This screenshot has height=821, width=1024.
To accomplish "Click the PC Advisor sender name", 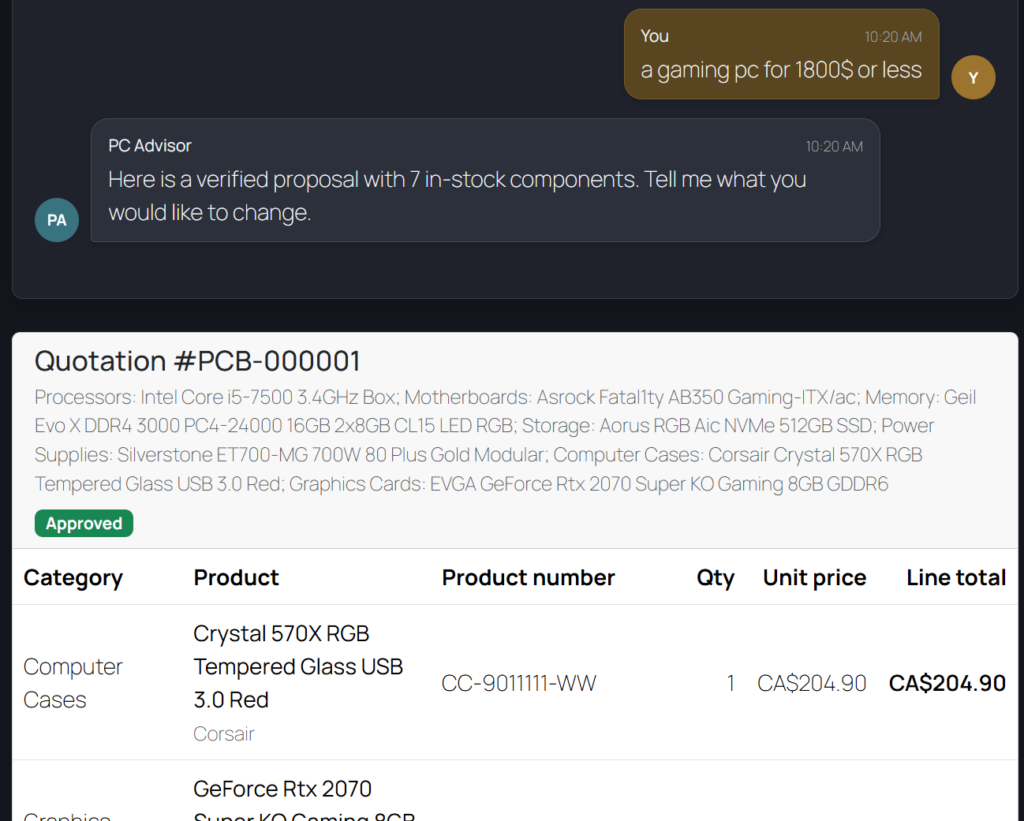I will point(150,145).
